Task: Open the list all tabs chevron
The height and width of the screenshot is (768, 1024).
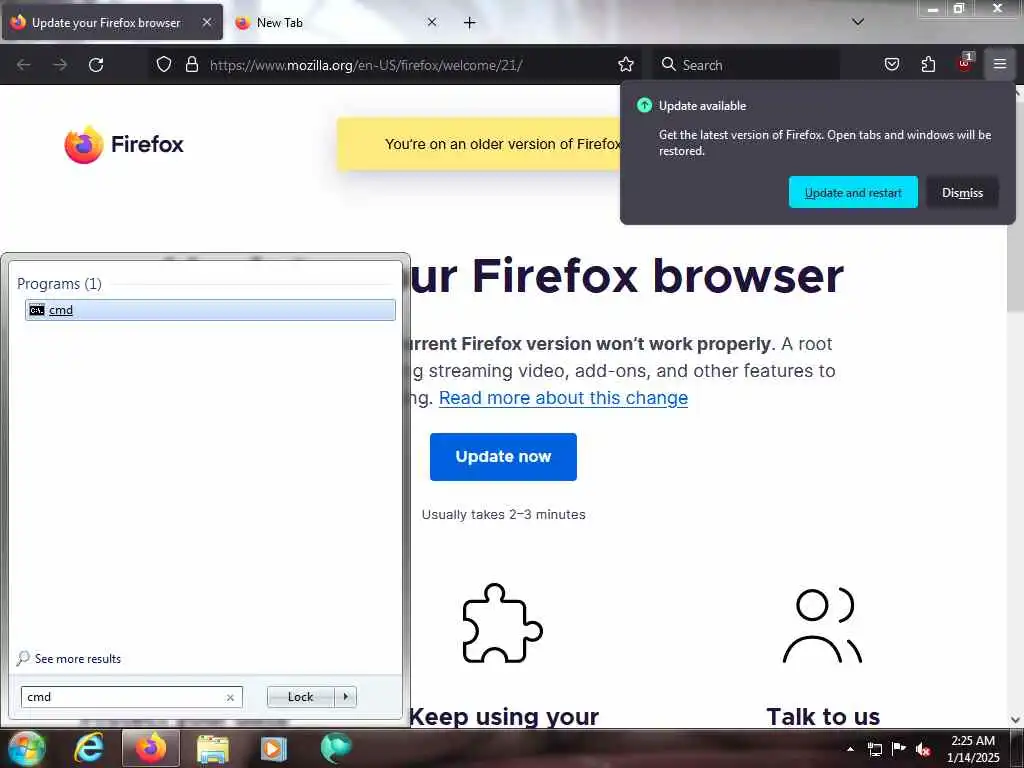Action: tap(858, 22)
